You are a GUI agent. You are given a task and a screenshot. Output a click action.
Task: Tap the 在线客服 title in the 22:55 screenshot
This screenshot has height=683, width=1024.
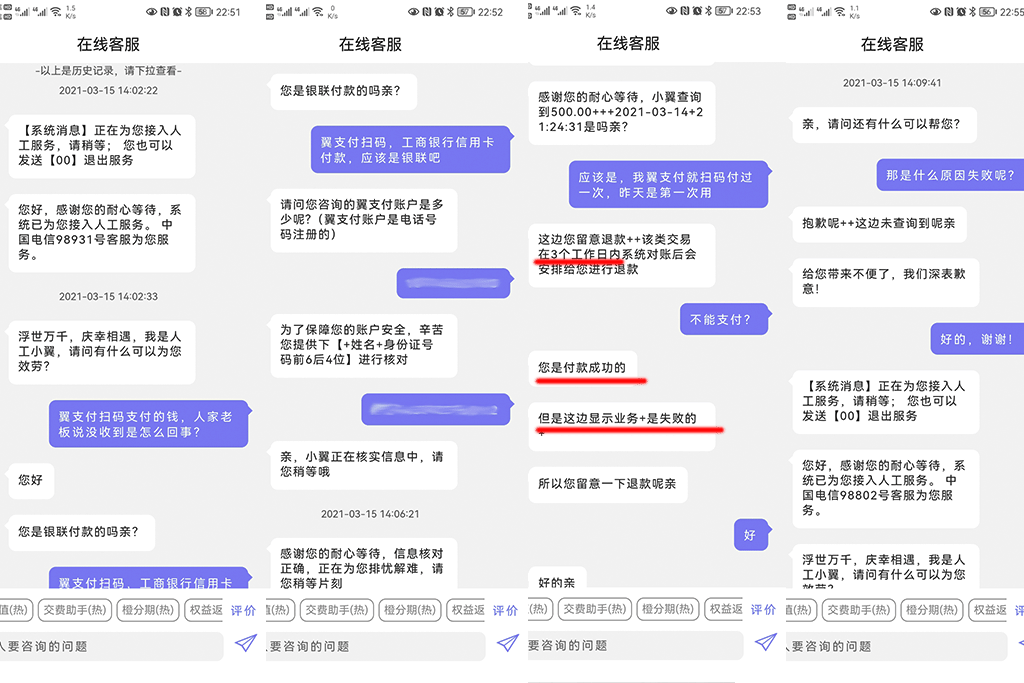892,44
